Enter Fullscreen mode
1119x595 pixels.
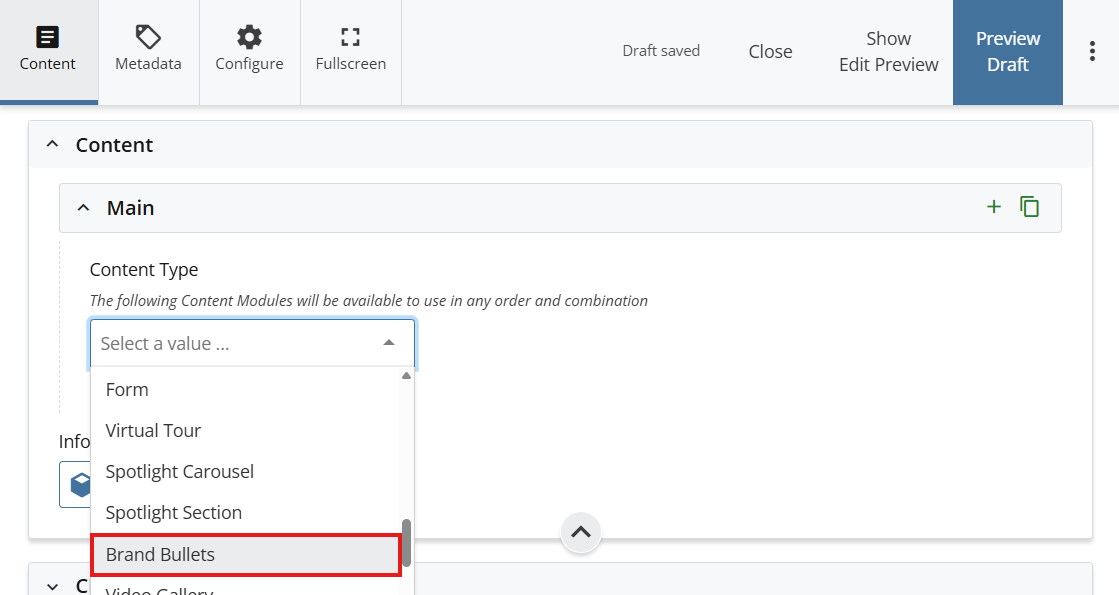coord(350,51)
